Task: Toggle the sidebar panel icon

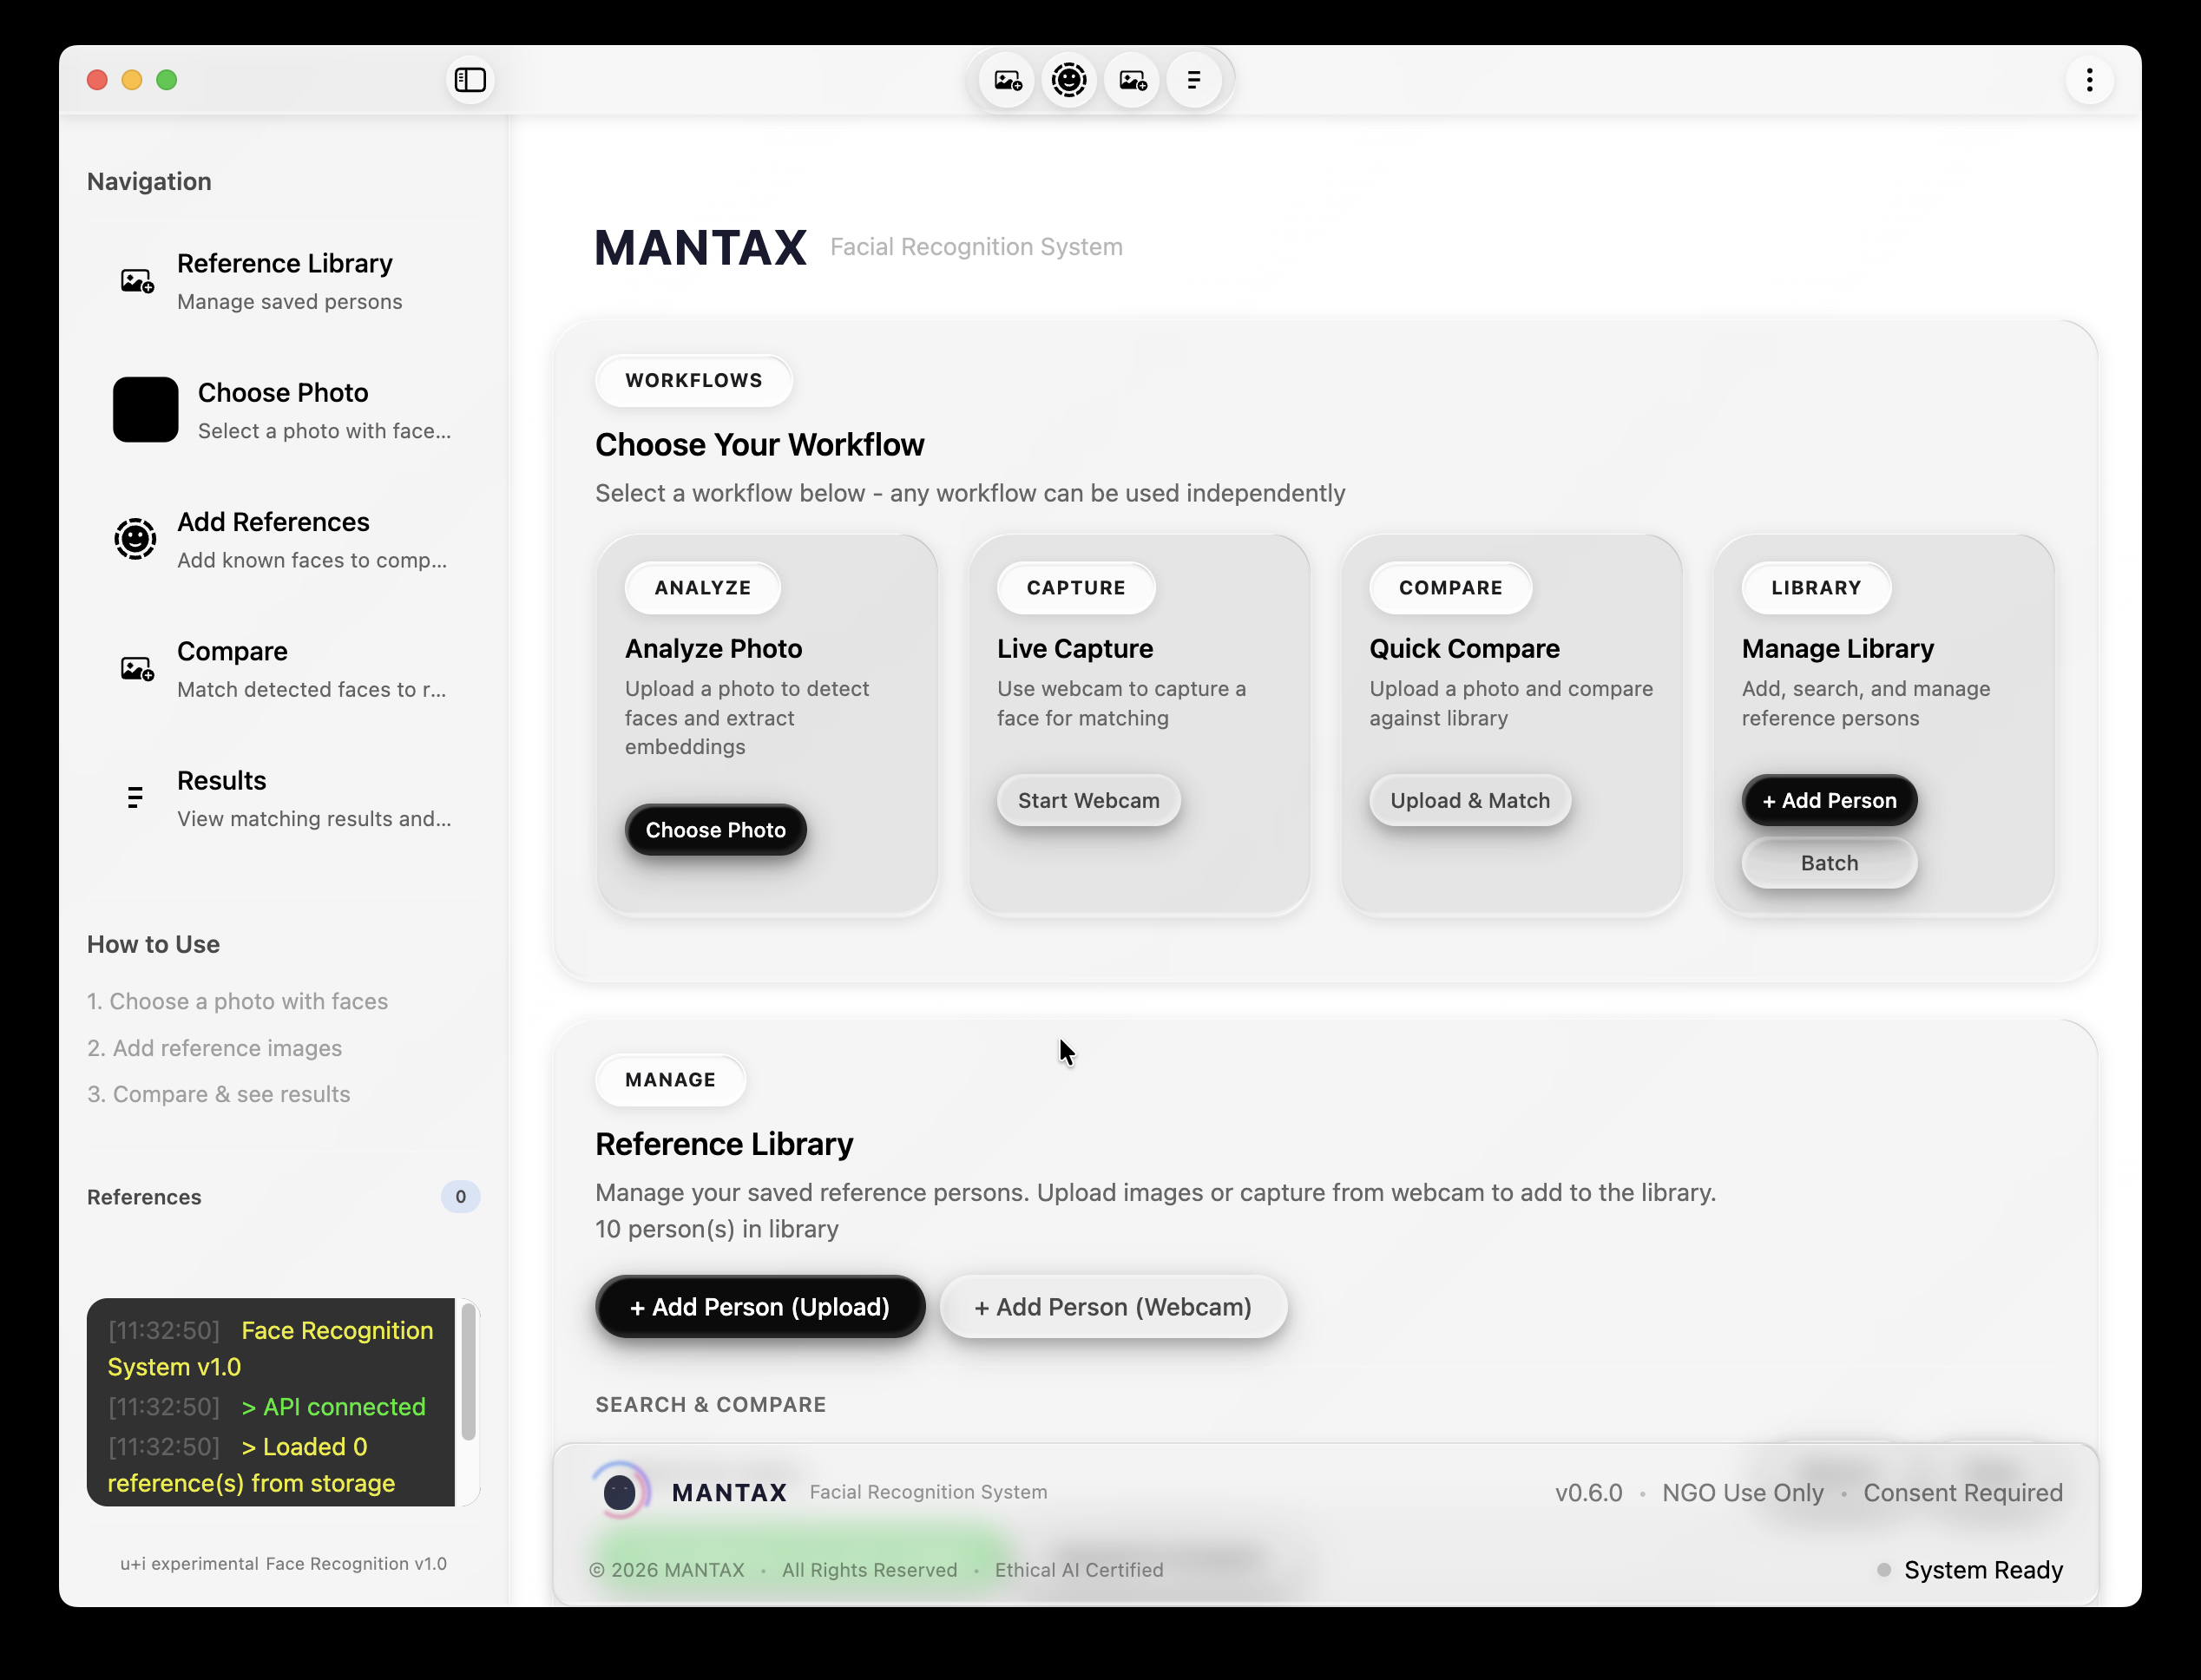Action: [x=469, y=80]
